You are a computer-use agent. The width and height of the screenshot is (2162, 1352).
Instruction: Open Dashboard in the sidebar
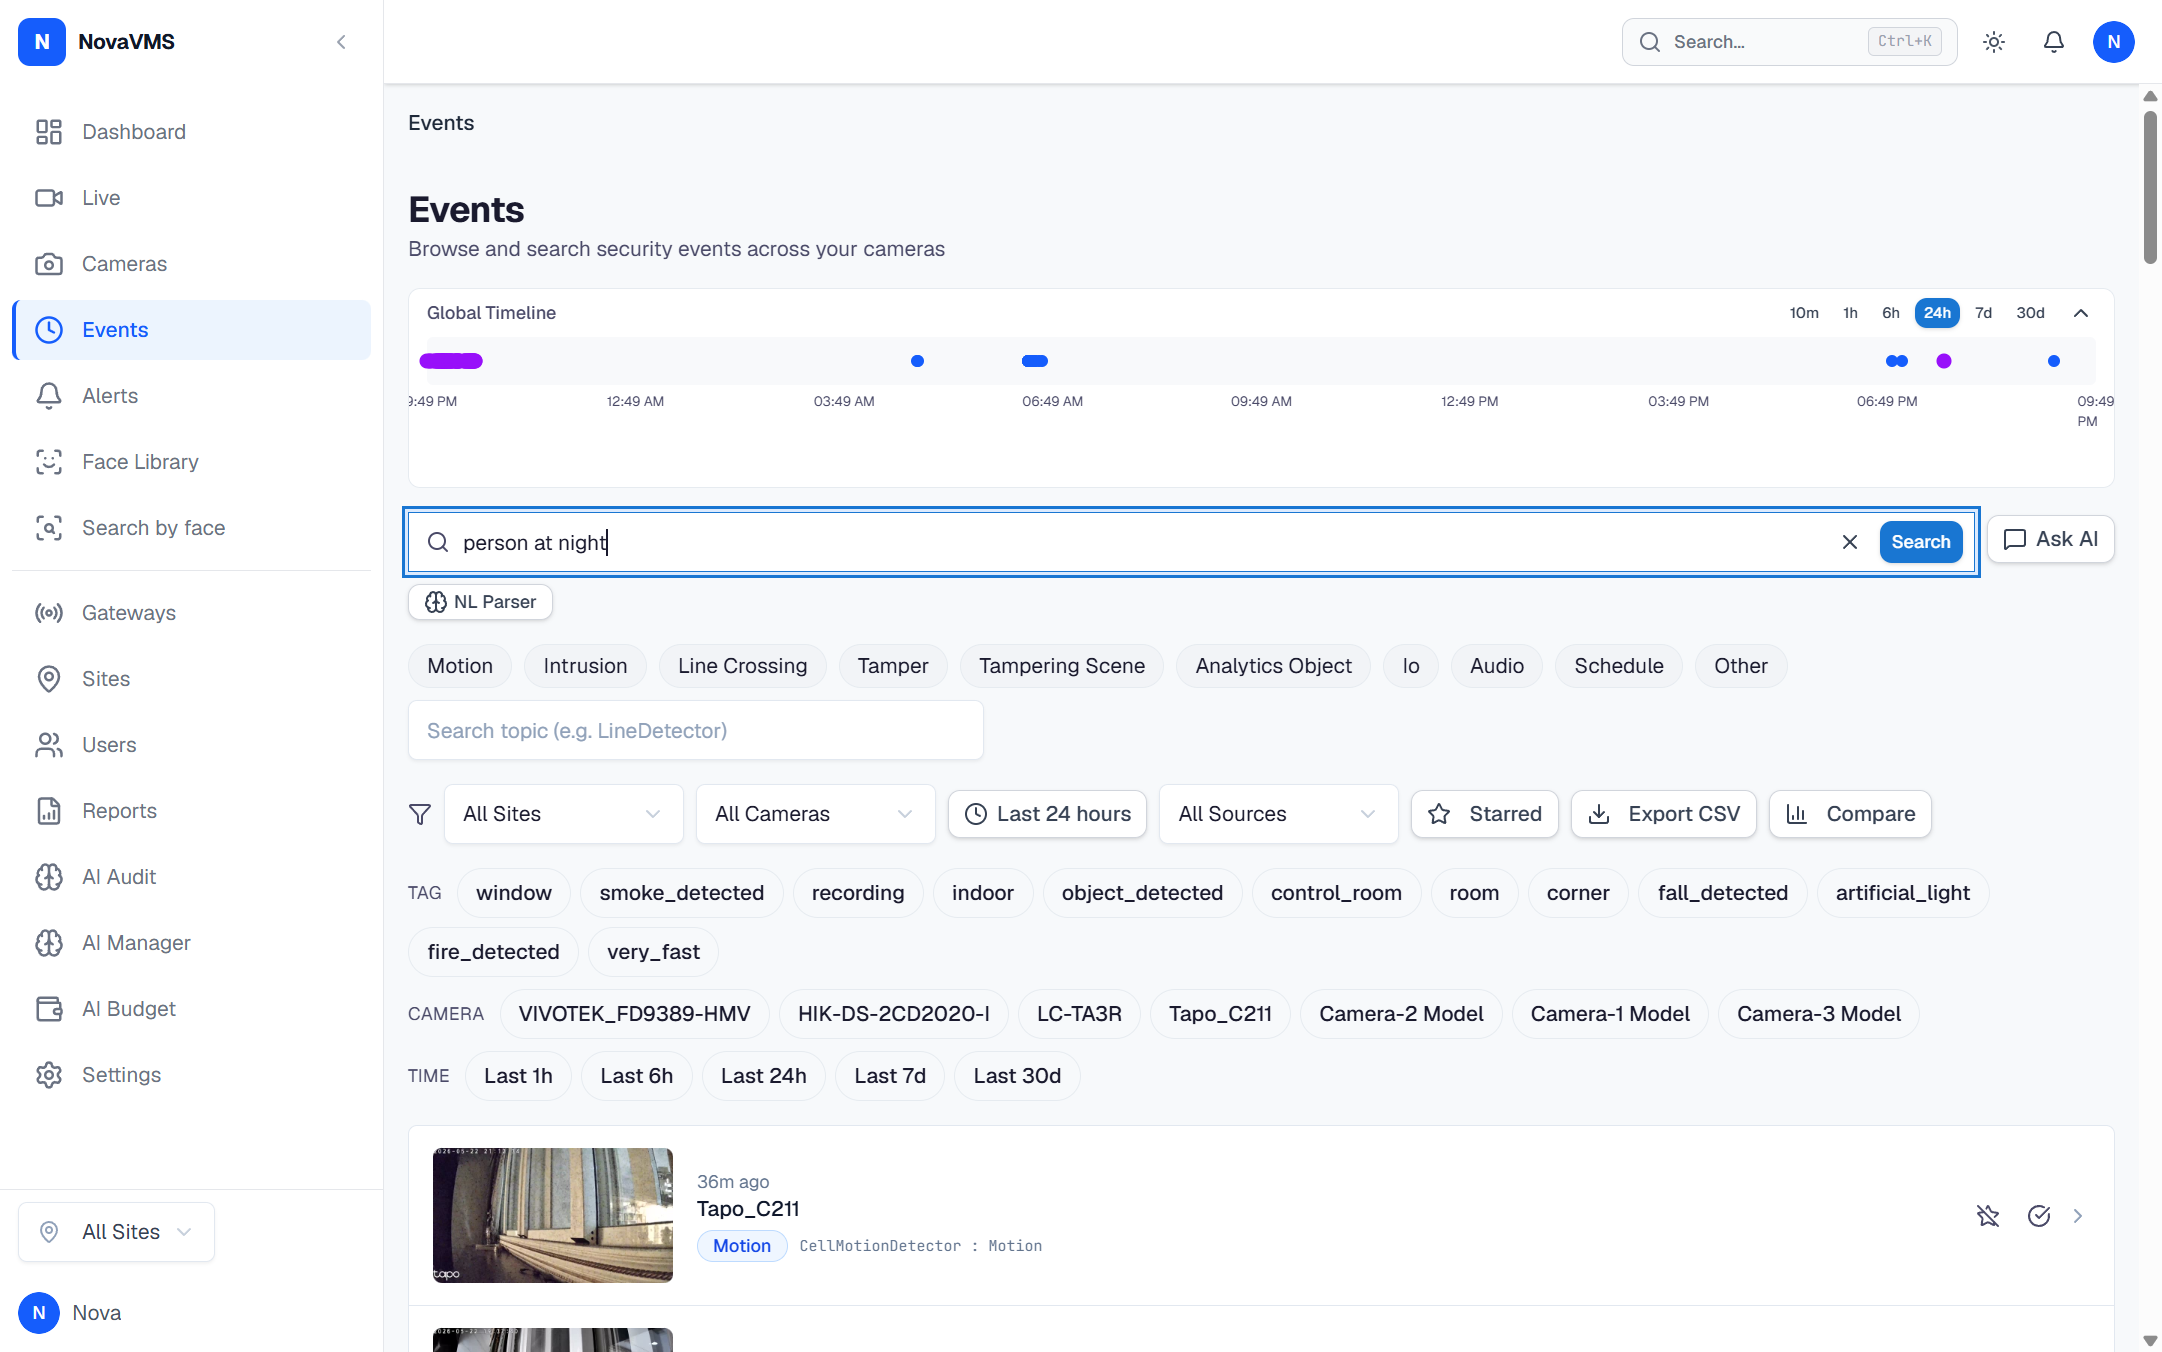click(x=191, y=132)
